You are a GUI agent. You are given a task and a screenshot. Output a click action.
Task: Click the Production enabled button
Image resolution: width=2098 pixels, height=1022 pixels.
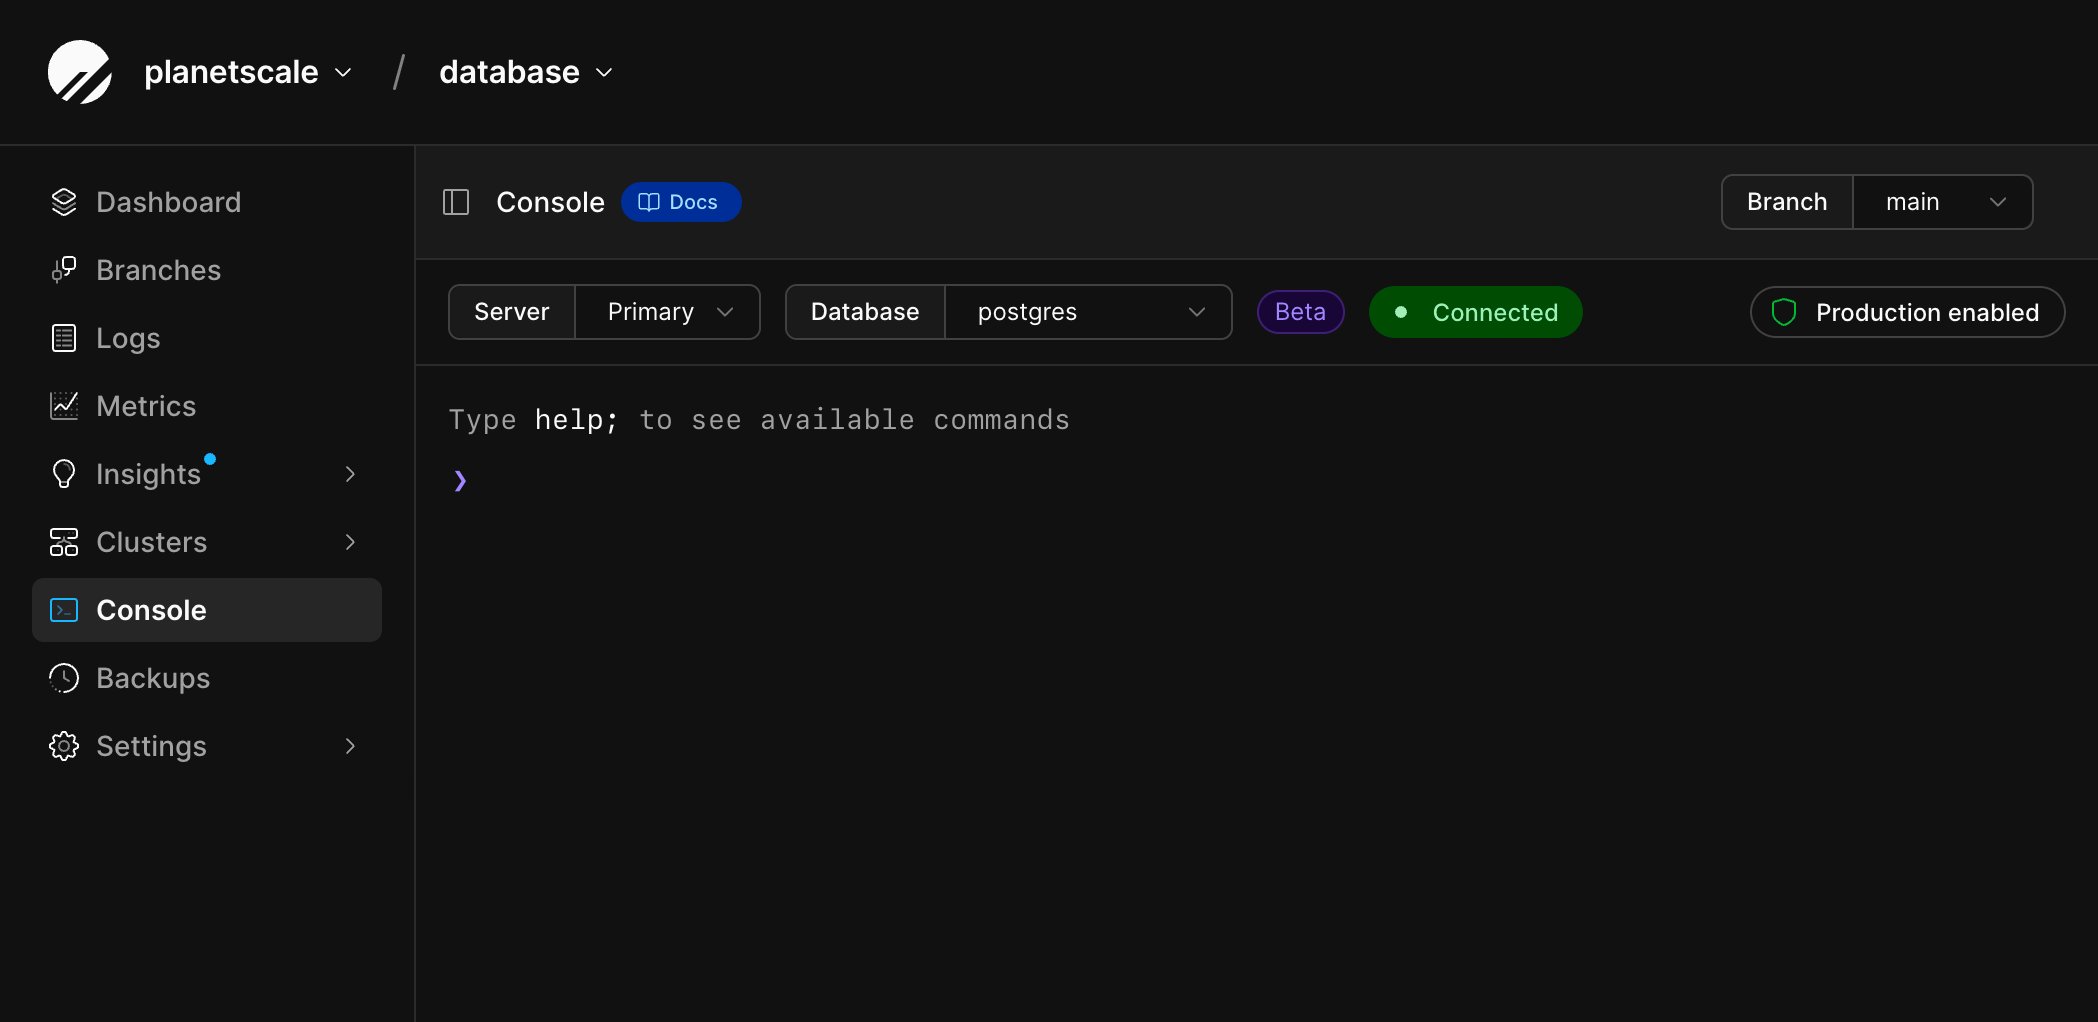click(x=1907, y=312)
